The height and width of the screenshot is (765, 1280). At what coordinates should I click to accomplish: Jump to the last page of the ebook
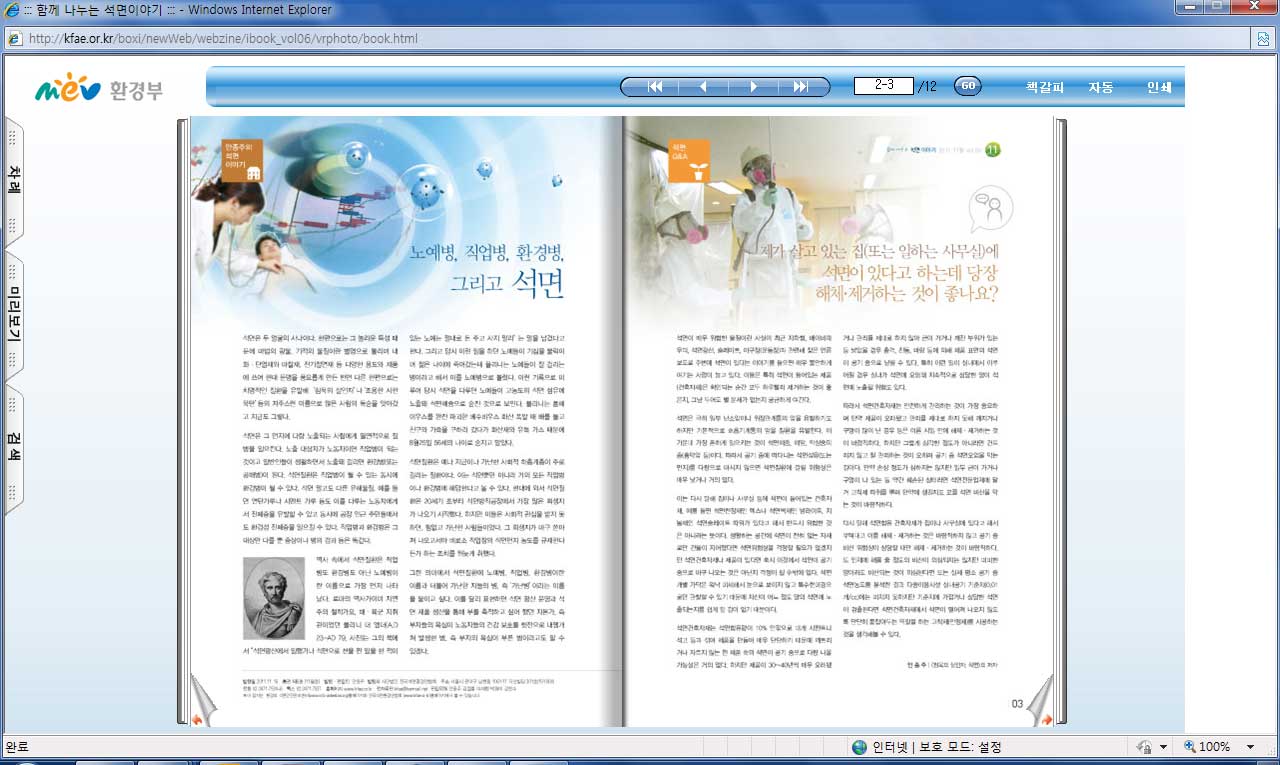801,87
